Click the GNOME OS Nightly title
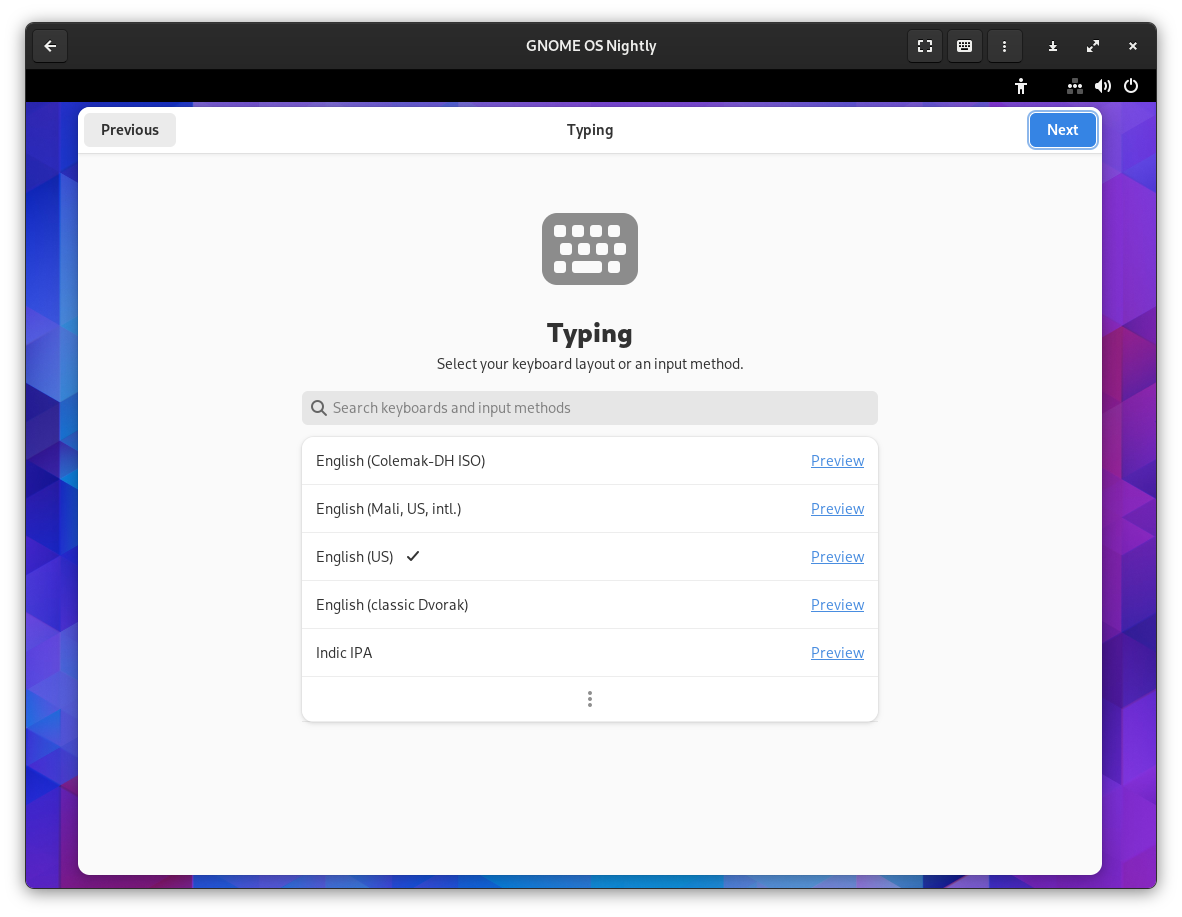Viewport: 1182px width, 917px height. [590, 46]
